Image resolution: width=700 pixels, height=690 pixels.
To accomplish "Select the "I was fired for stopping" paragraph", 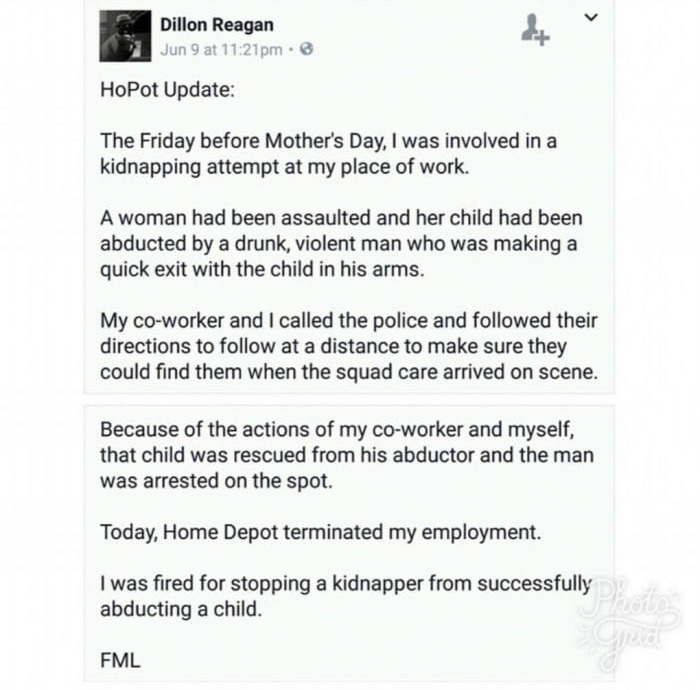I will click(x=345, y=596).
